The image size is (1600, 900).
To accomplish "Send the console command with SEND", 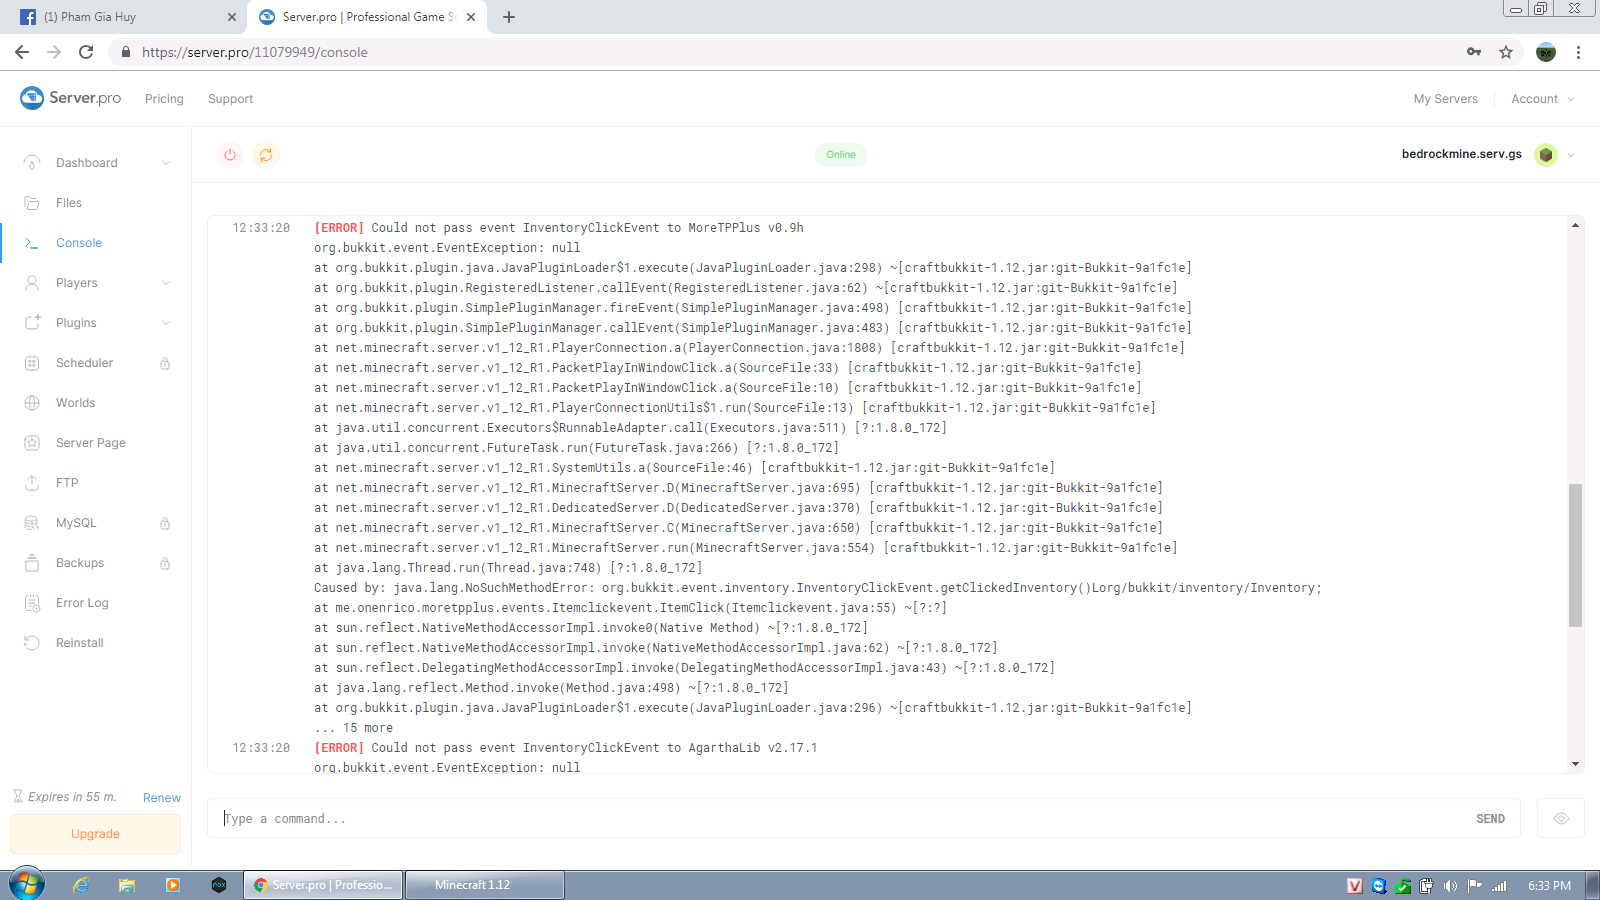I will coord(1490,819).
